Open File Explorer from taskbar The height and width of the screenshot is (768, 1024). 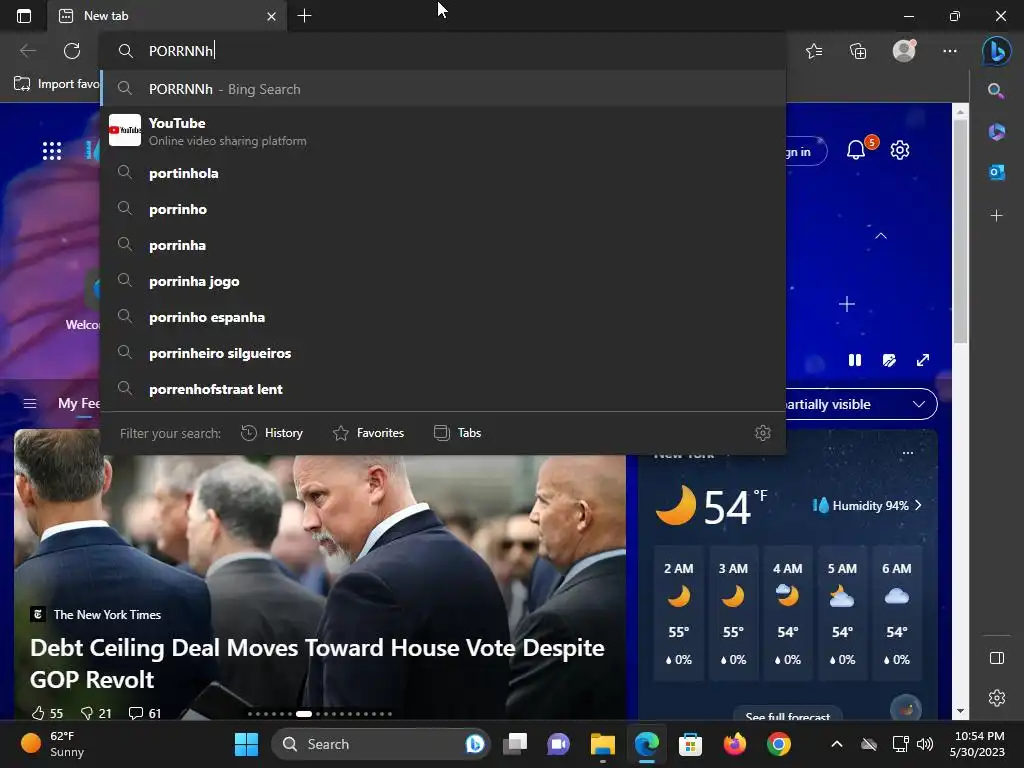tap(602, 744)
